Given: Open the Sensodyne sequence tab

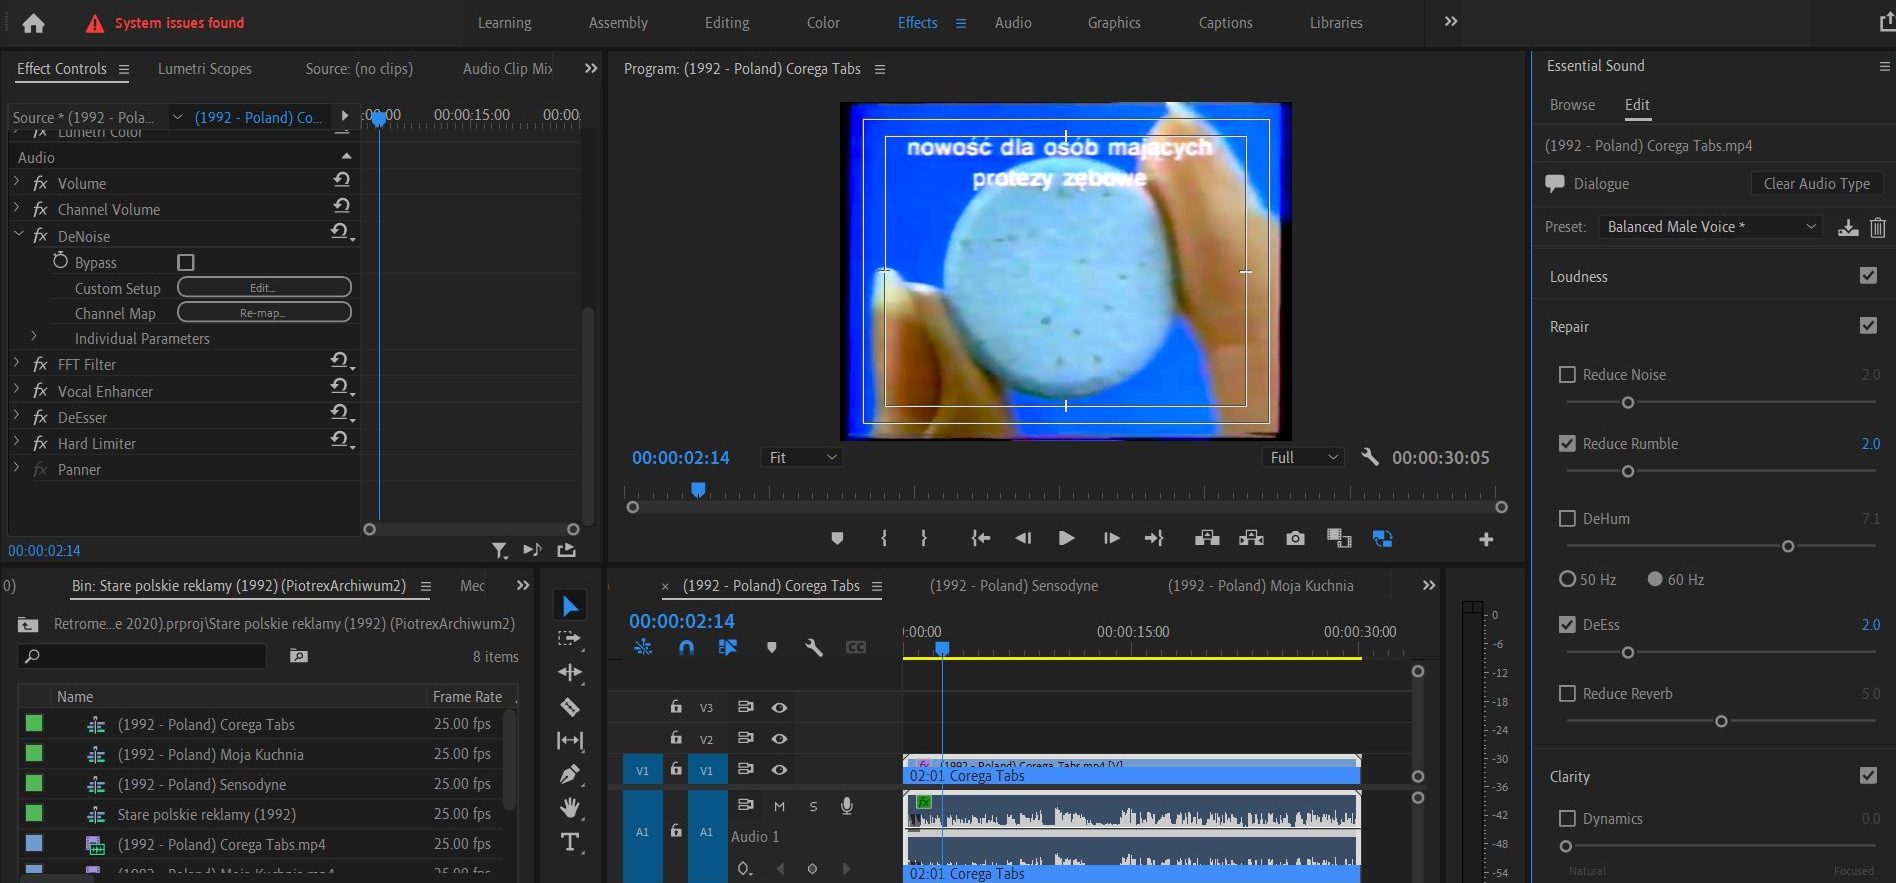Looking at the screenshot, I should pos(1013,585).
